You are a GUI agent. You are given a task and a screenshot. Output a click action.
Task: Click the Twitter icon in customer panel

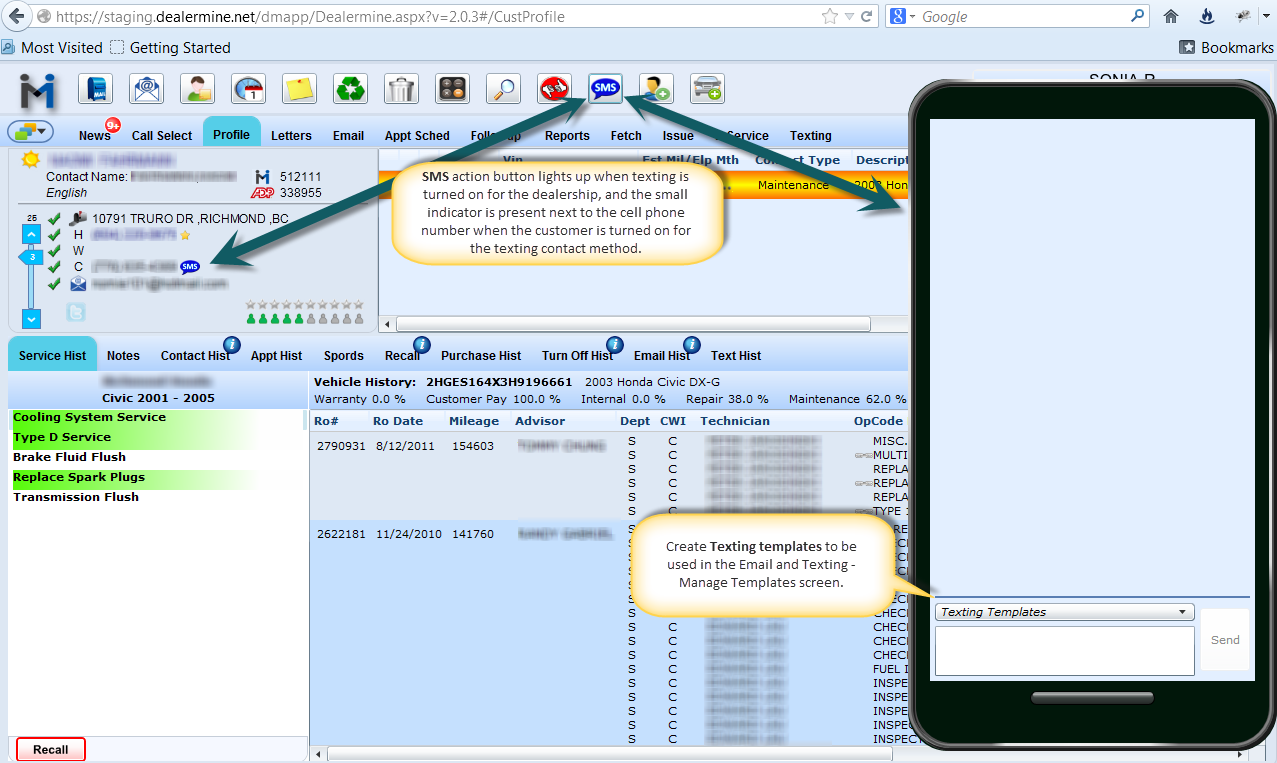[x=76, y=312]
